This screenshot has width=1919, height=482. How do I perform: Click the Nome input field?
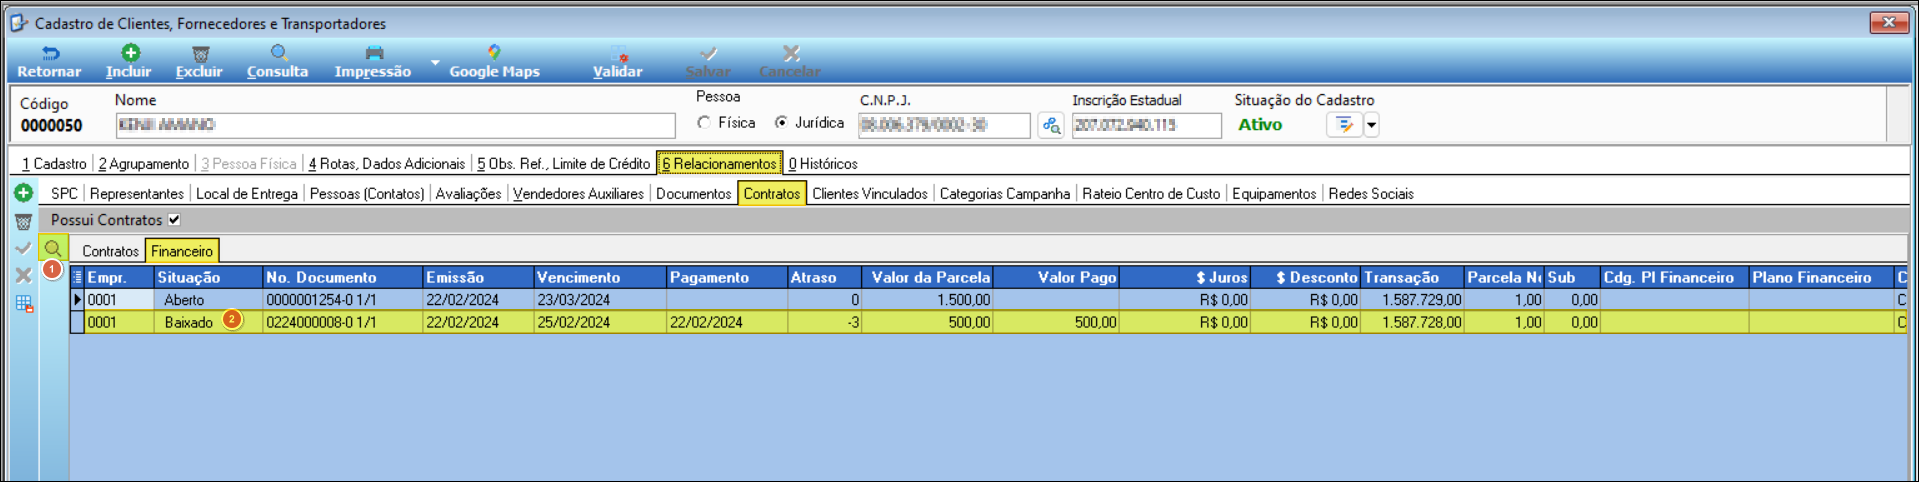395,125
